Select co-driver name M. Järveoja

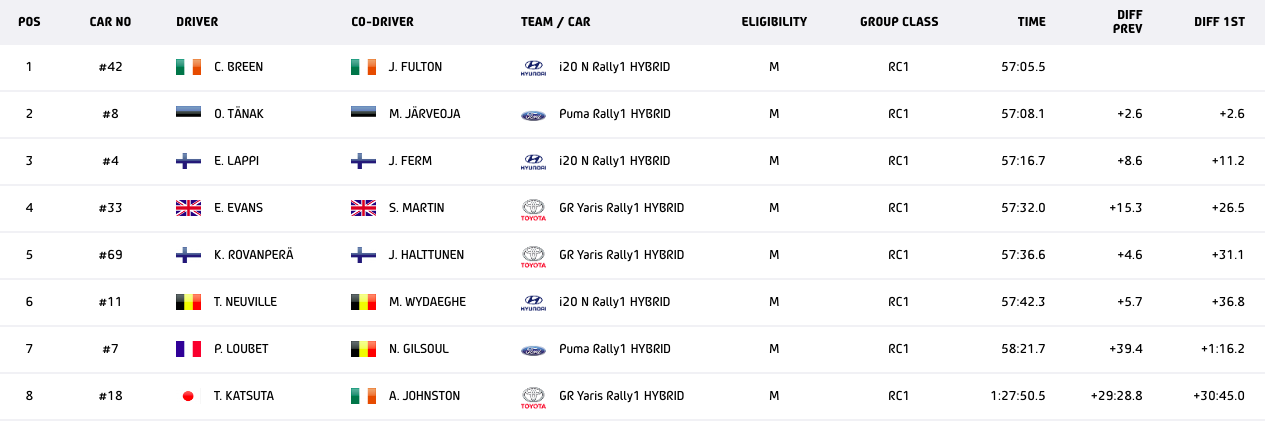point(424,114)
